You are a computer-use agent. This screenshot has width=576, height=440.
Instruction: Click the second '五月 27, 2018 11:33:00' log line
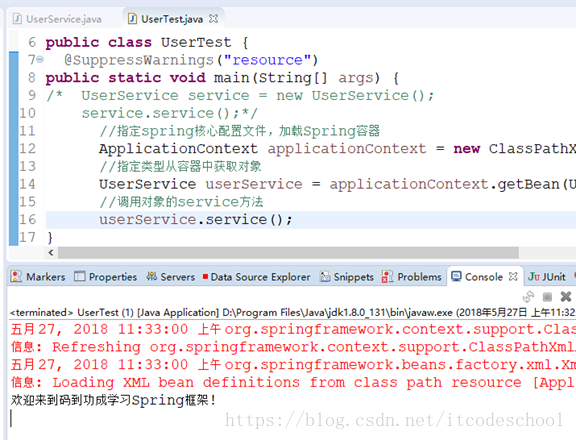click(x=293, y=365)
